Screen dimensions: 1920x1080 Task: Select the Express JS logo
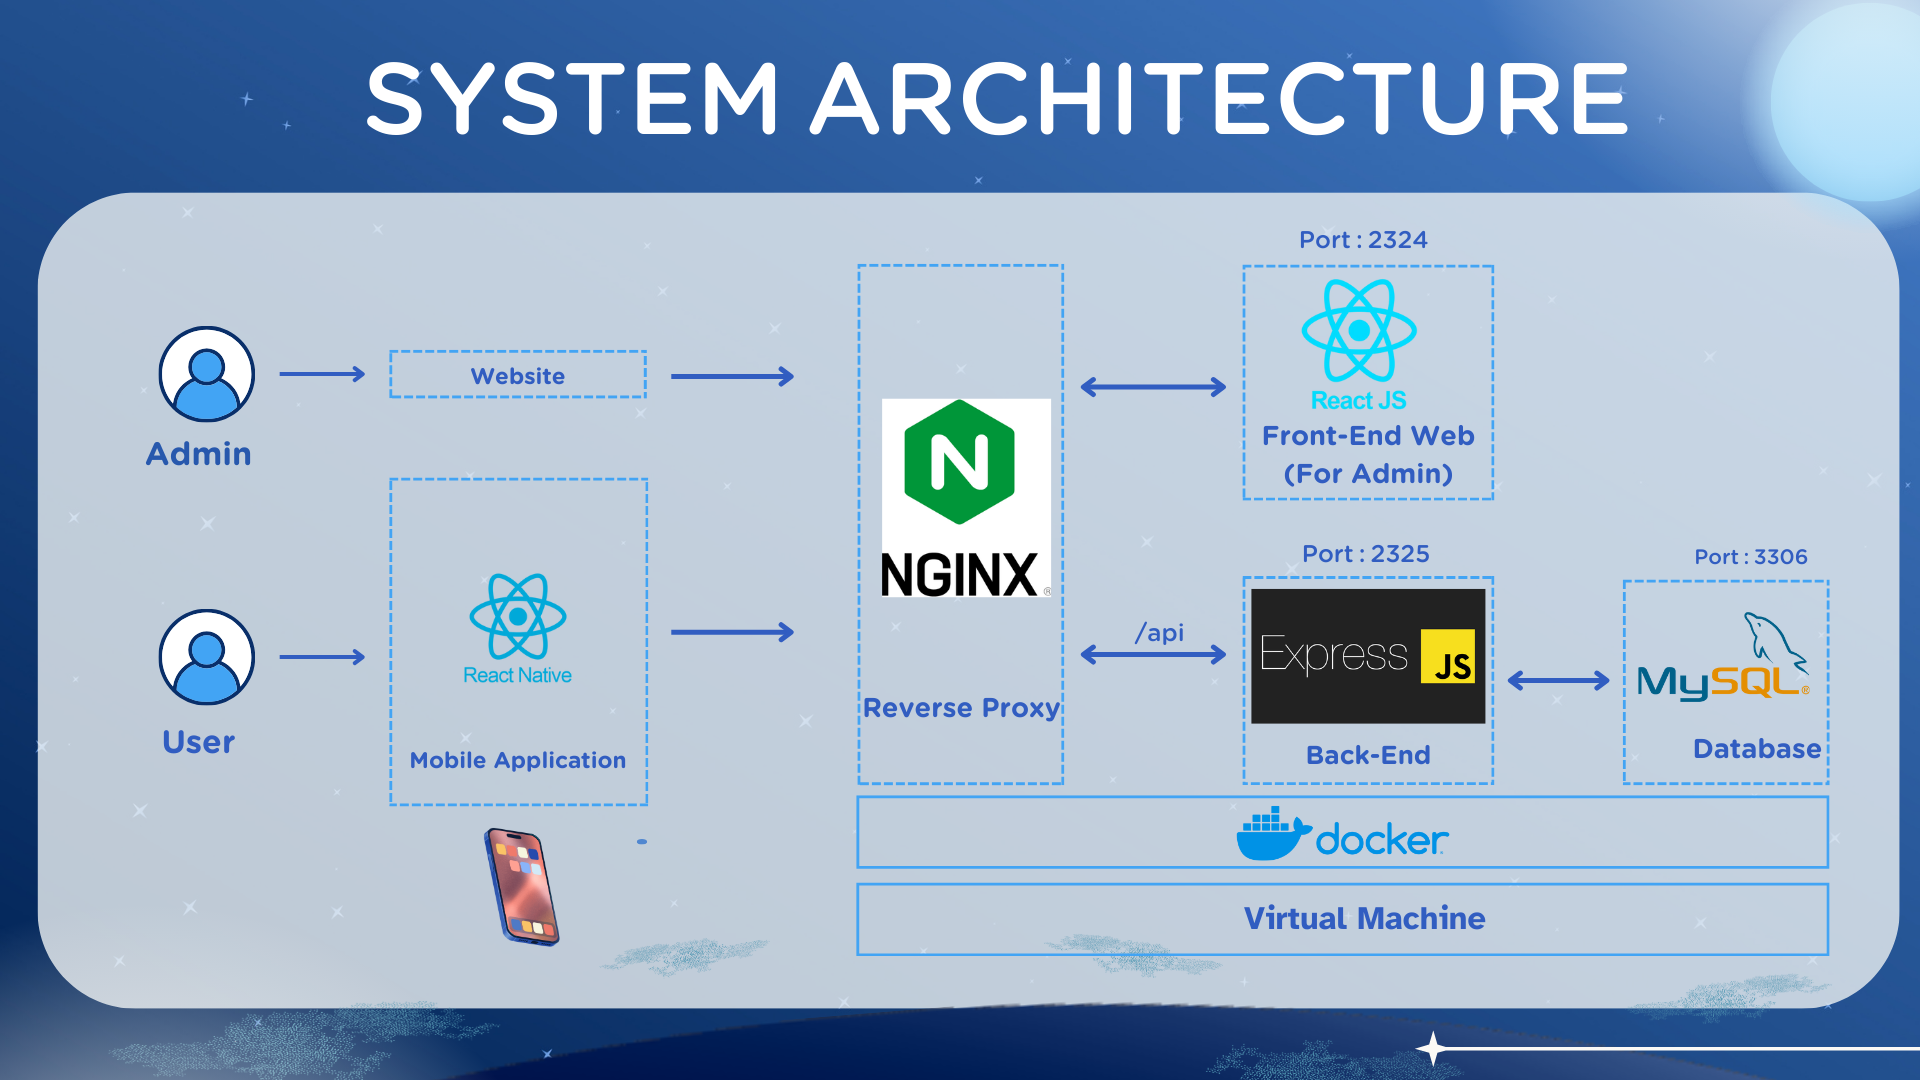(x=1368, y=656)
